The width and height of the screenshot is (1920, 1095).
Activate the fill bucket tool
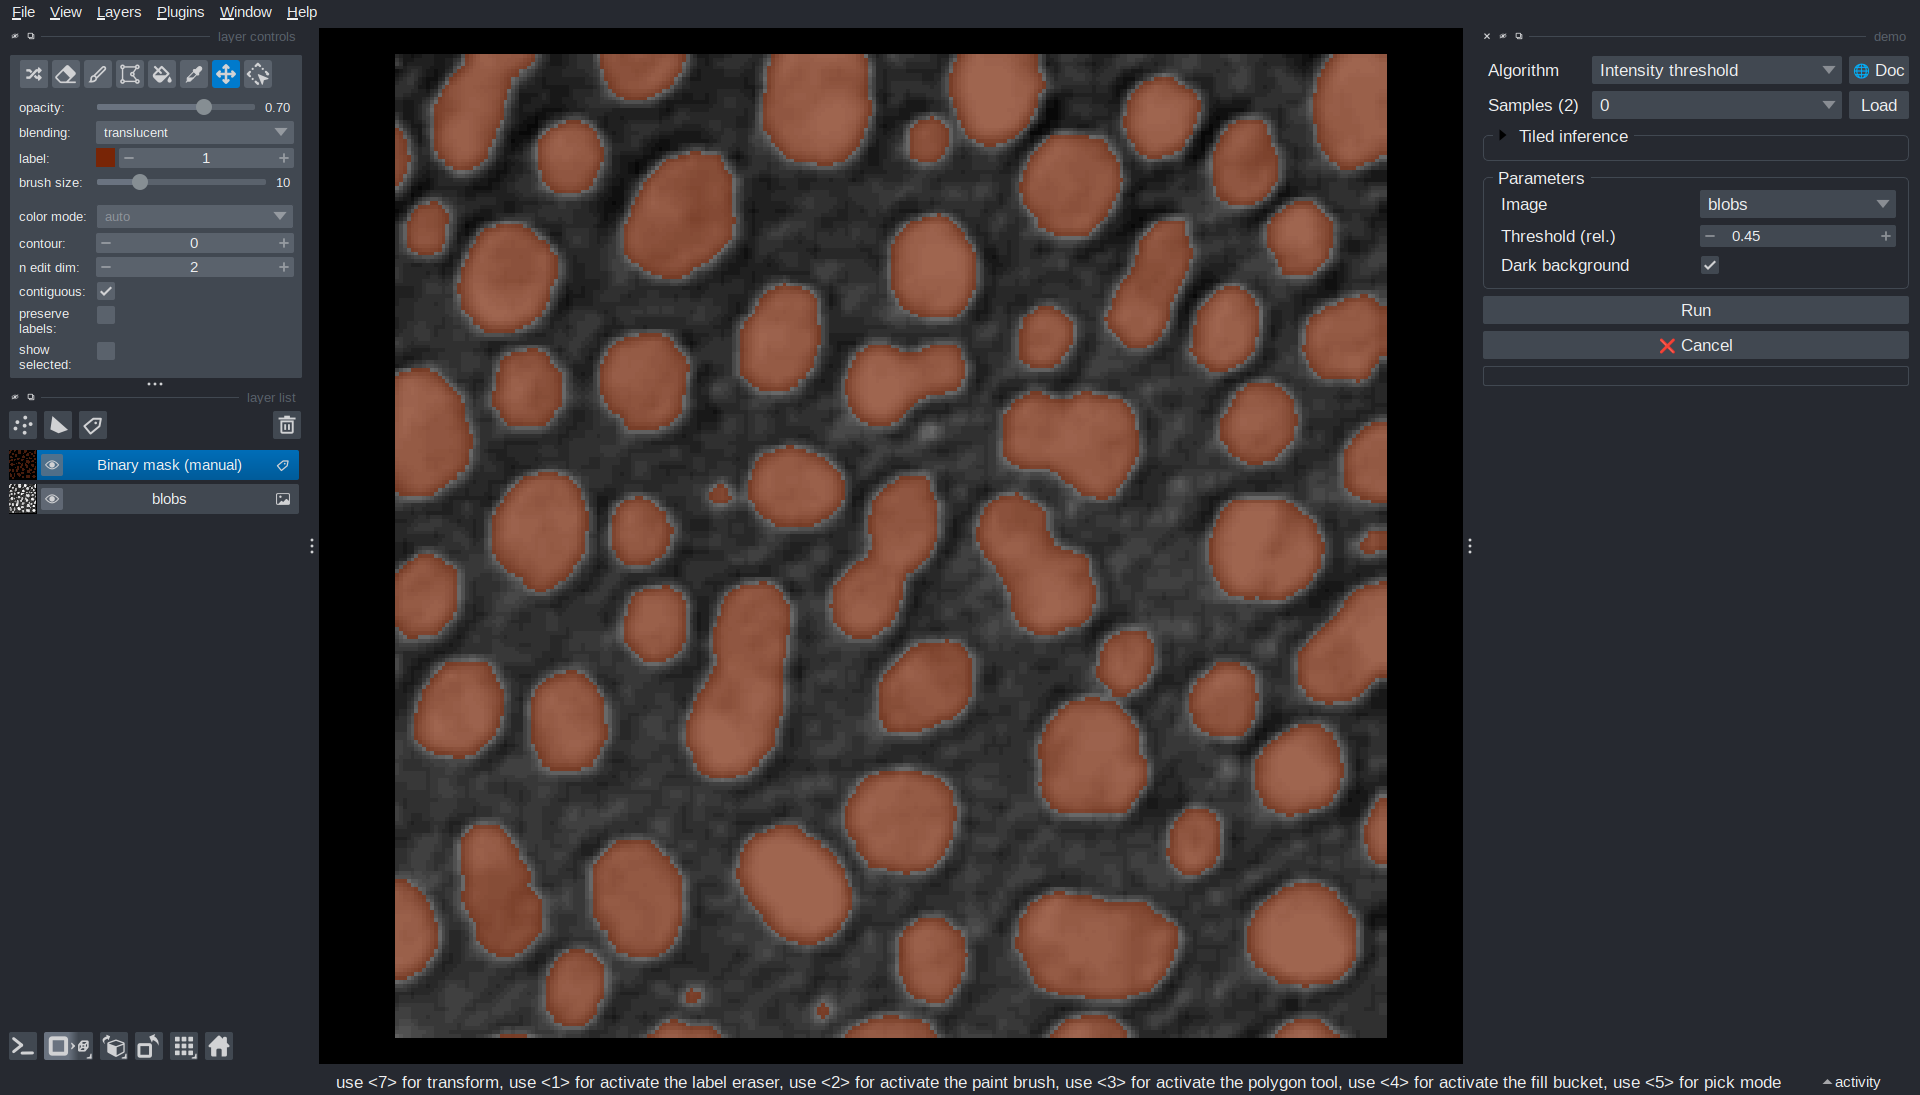161,74
